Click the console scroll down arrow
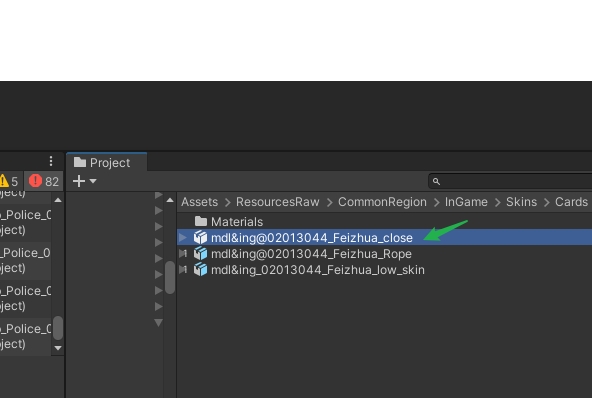 click(58, 348)
